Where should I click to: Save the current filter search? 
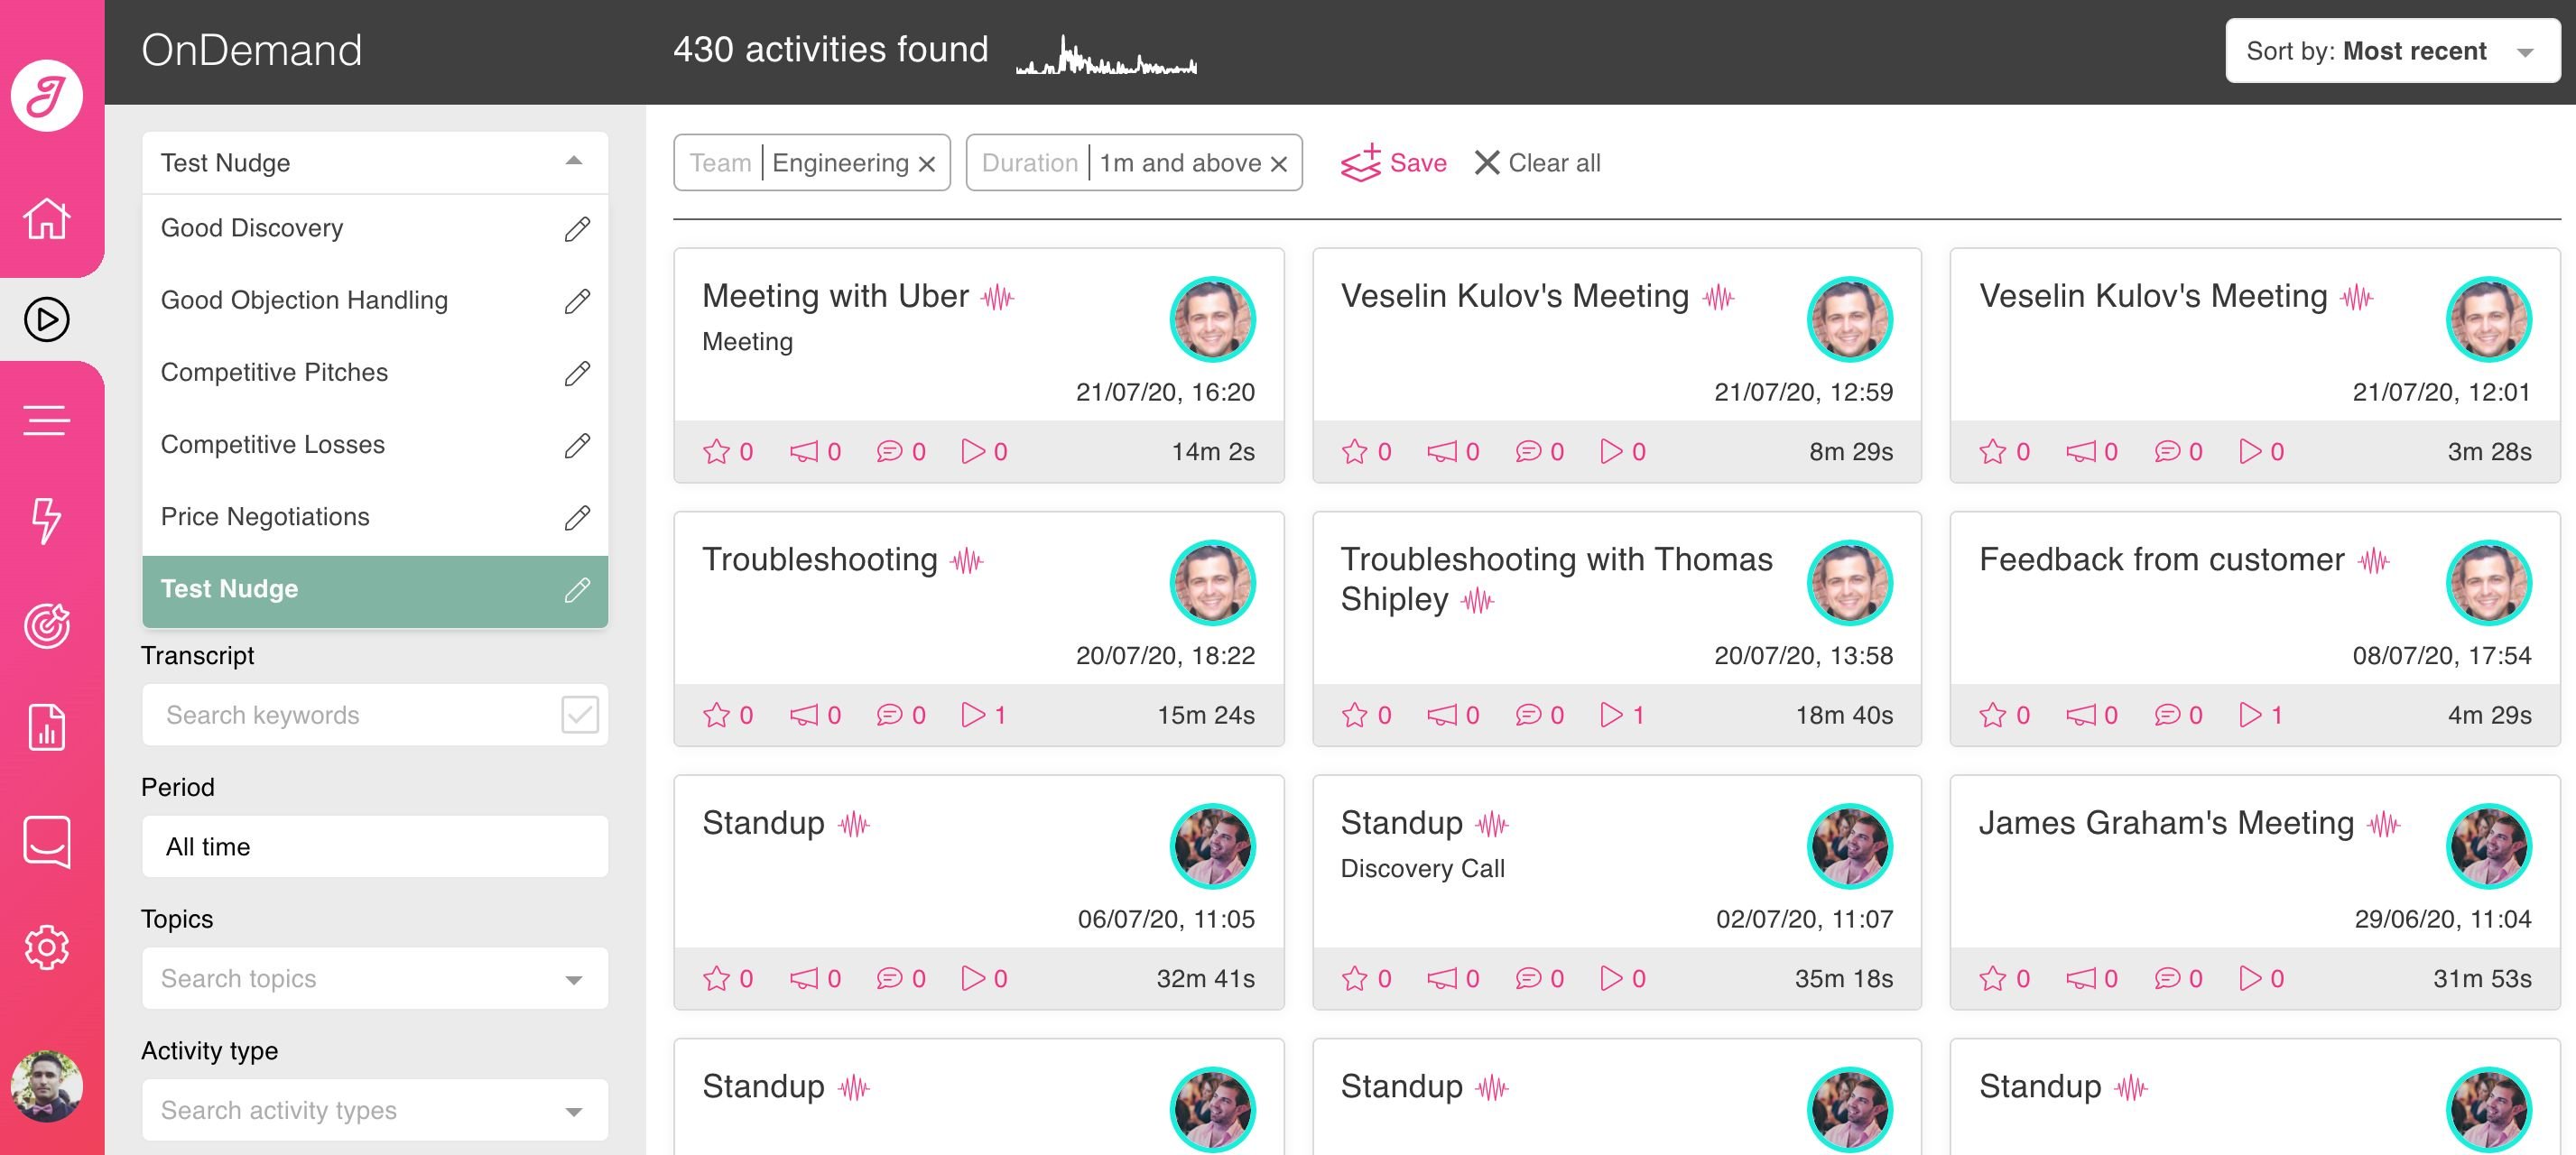[1393, 163]
